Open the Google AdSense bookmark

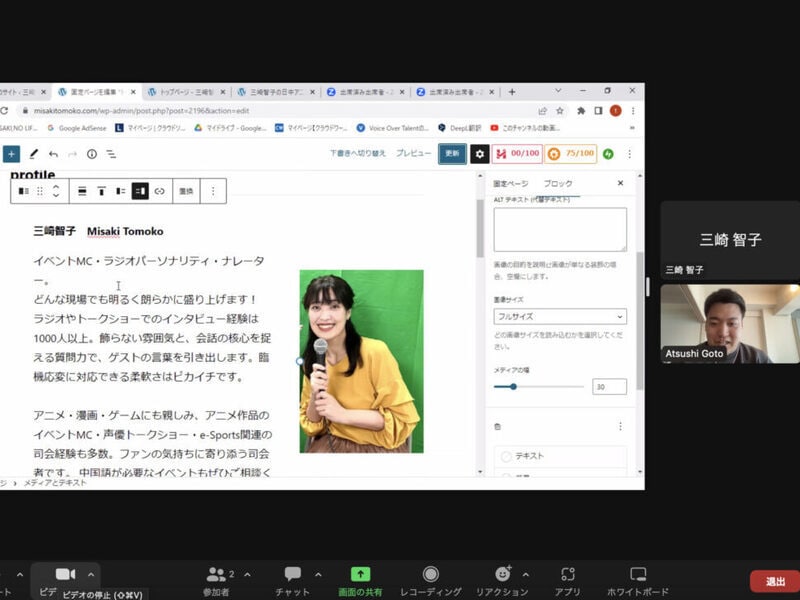[x=78, y=128]
